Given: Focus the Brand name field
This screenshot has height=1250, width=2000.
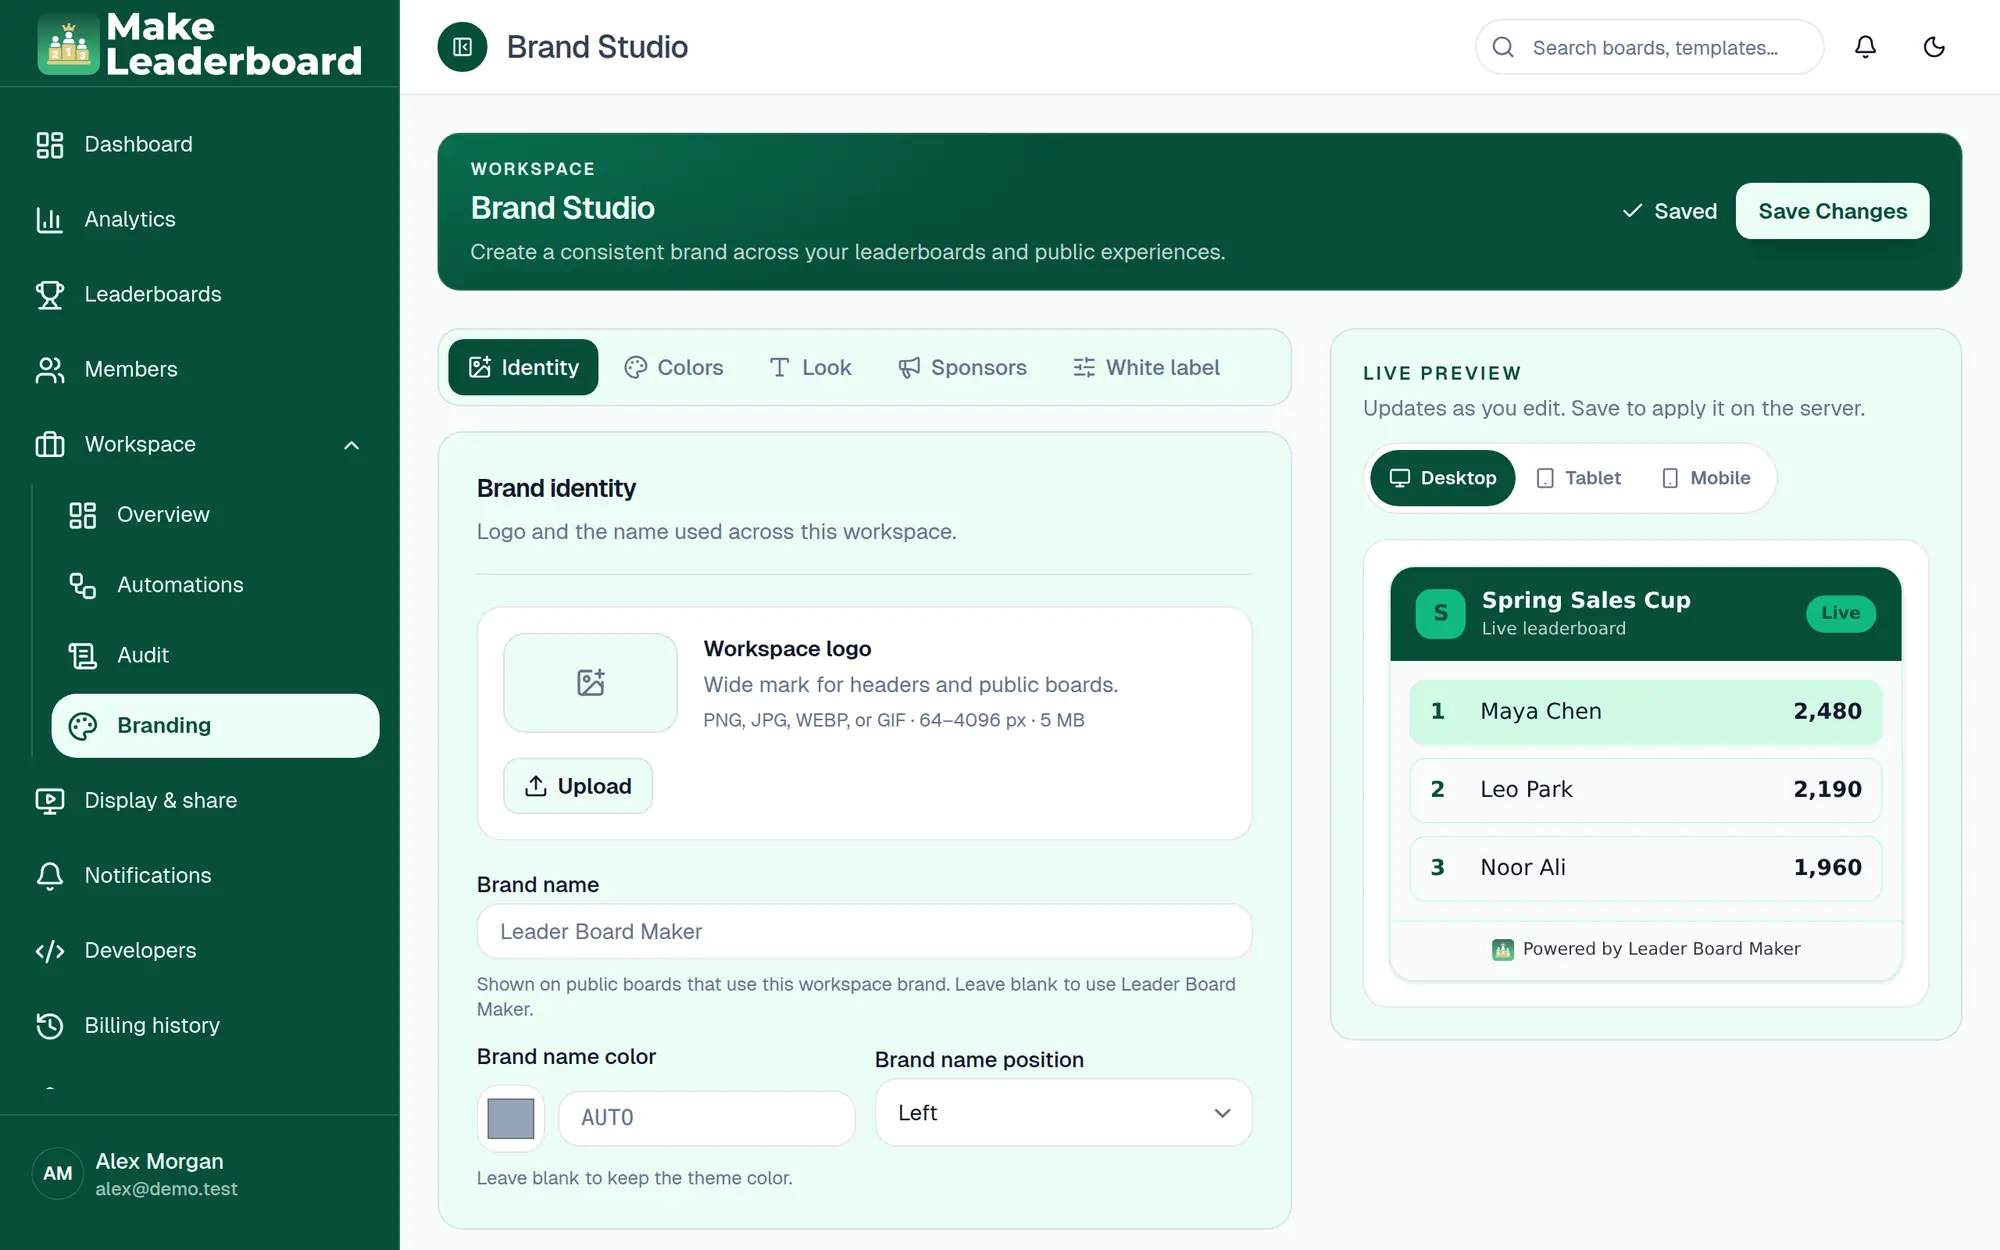Looking at the screenshot, I should pyautogui.click(x=864, y=932).
